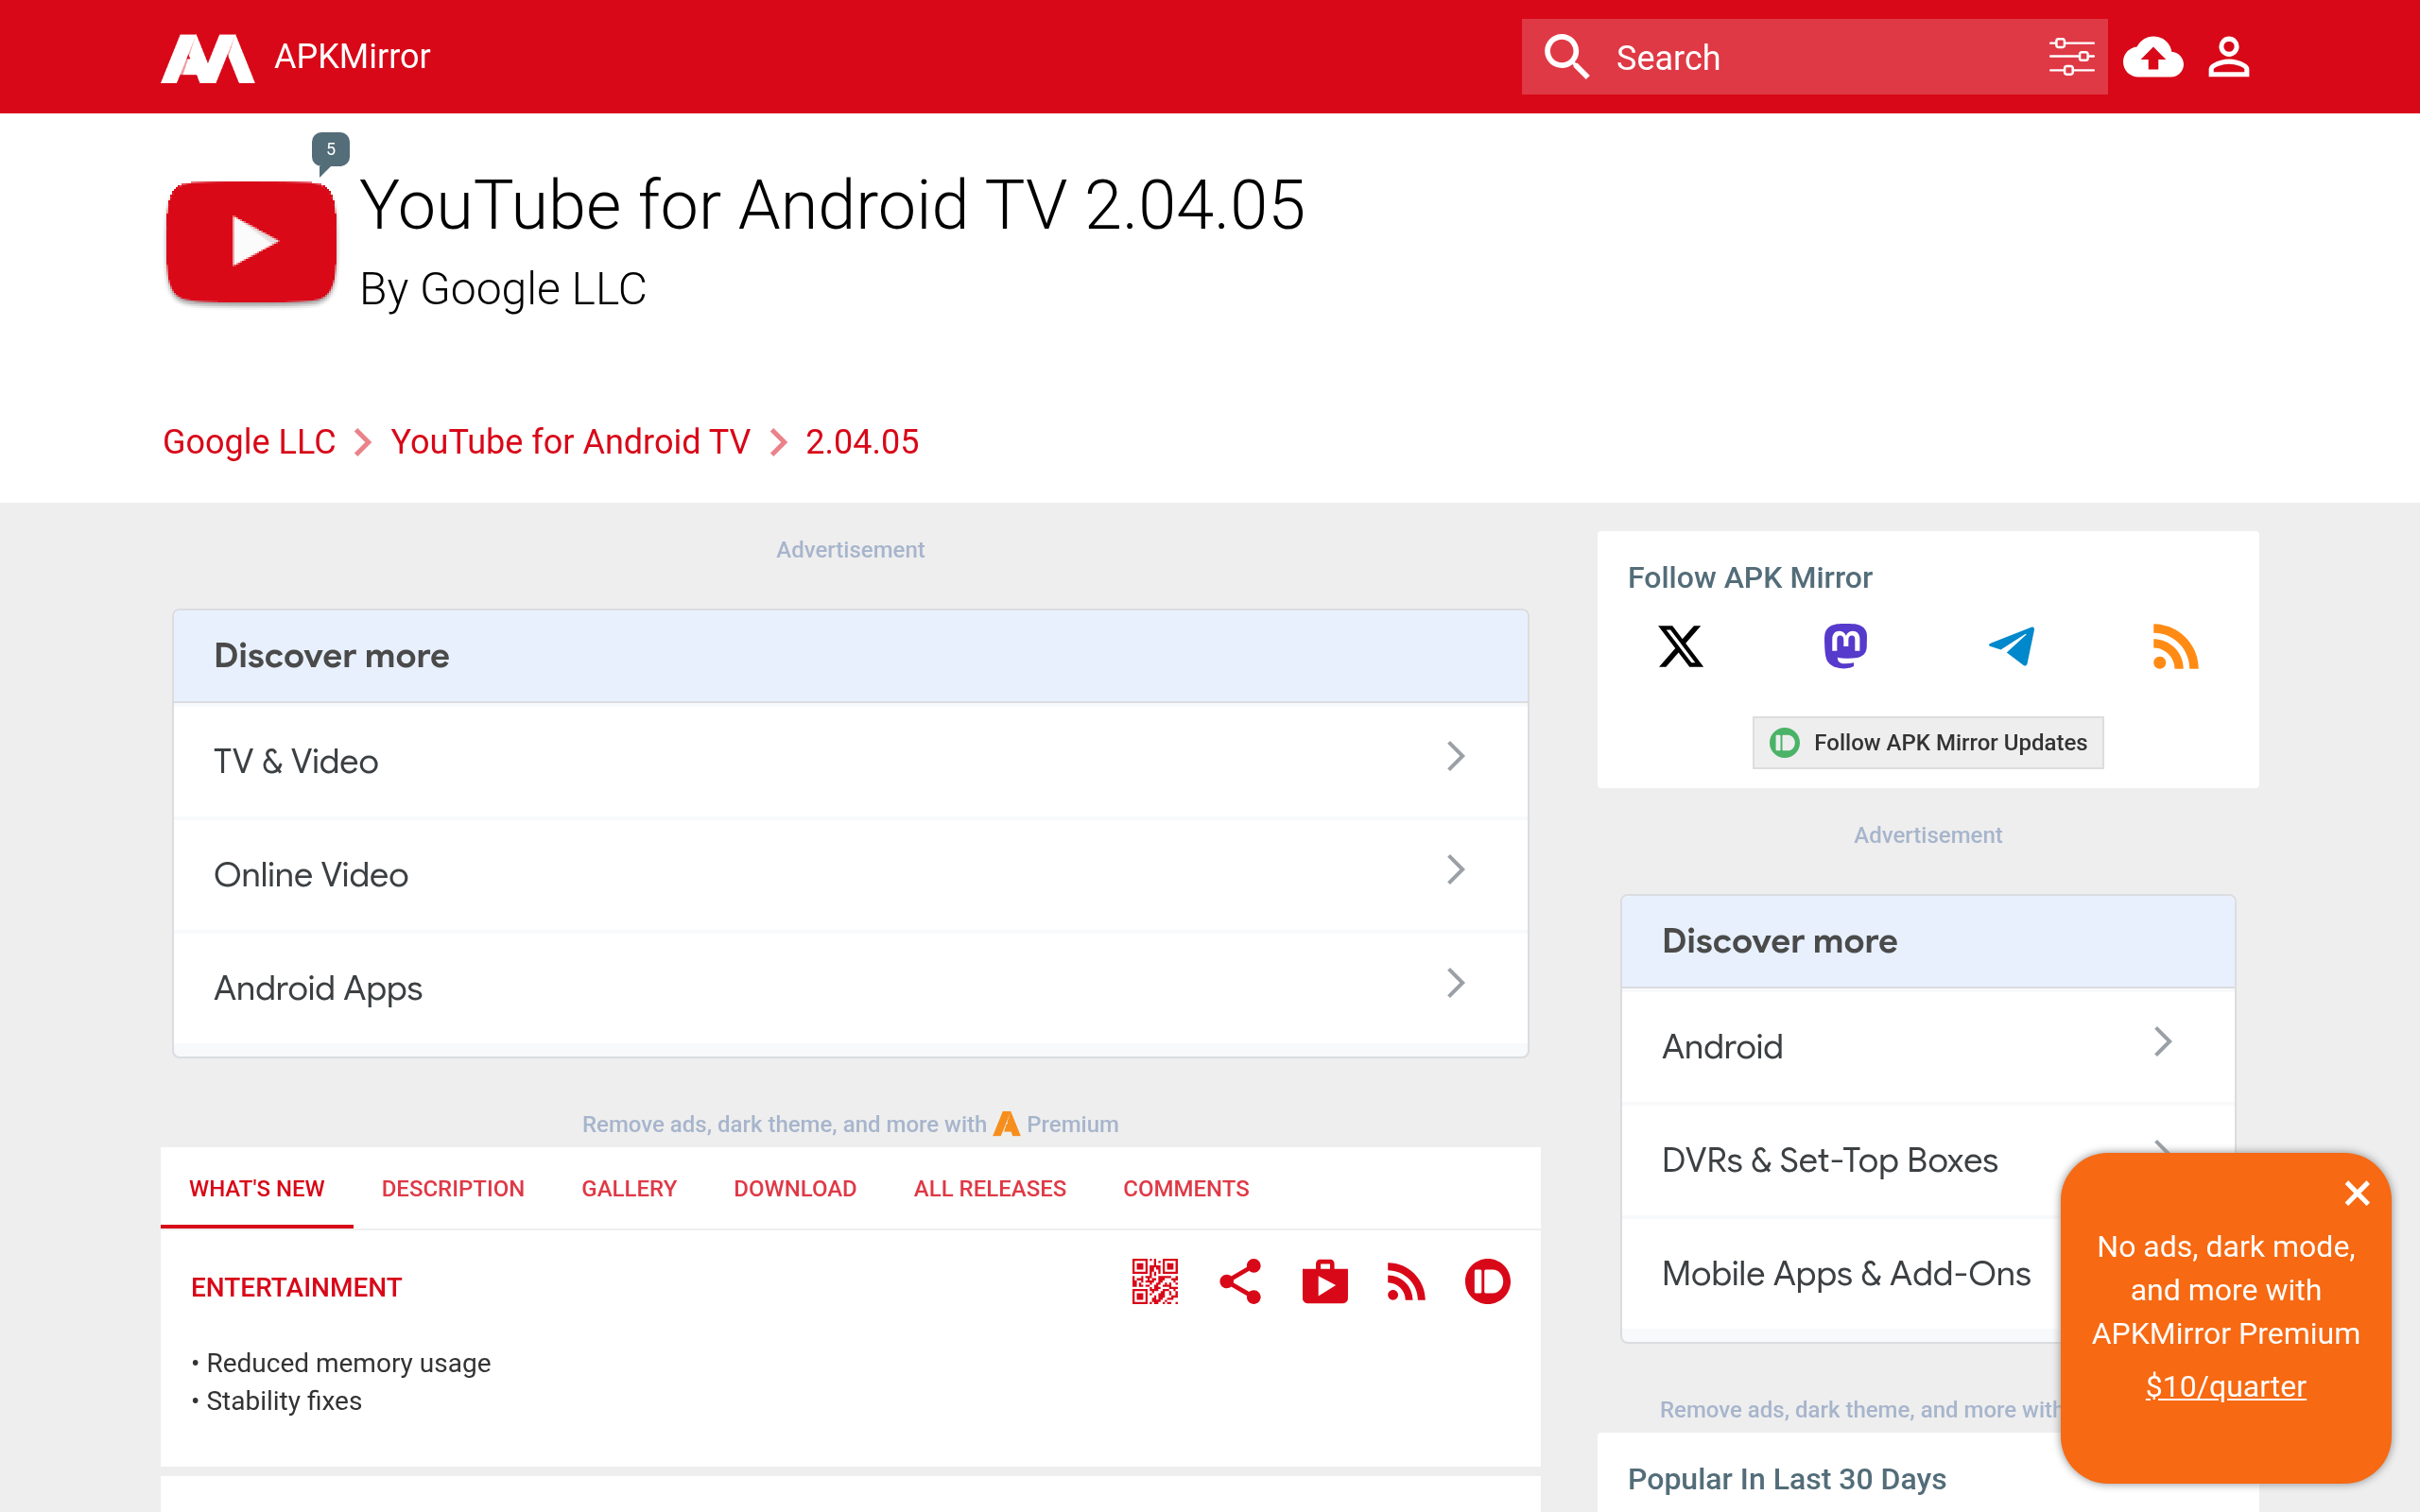Select Mobile Apps & Add-Ons row
The height and width of the screenshot is (1512, 2420).
click(x=1846, y=1275)
